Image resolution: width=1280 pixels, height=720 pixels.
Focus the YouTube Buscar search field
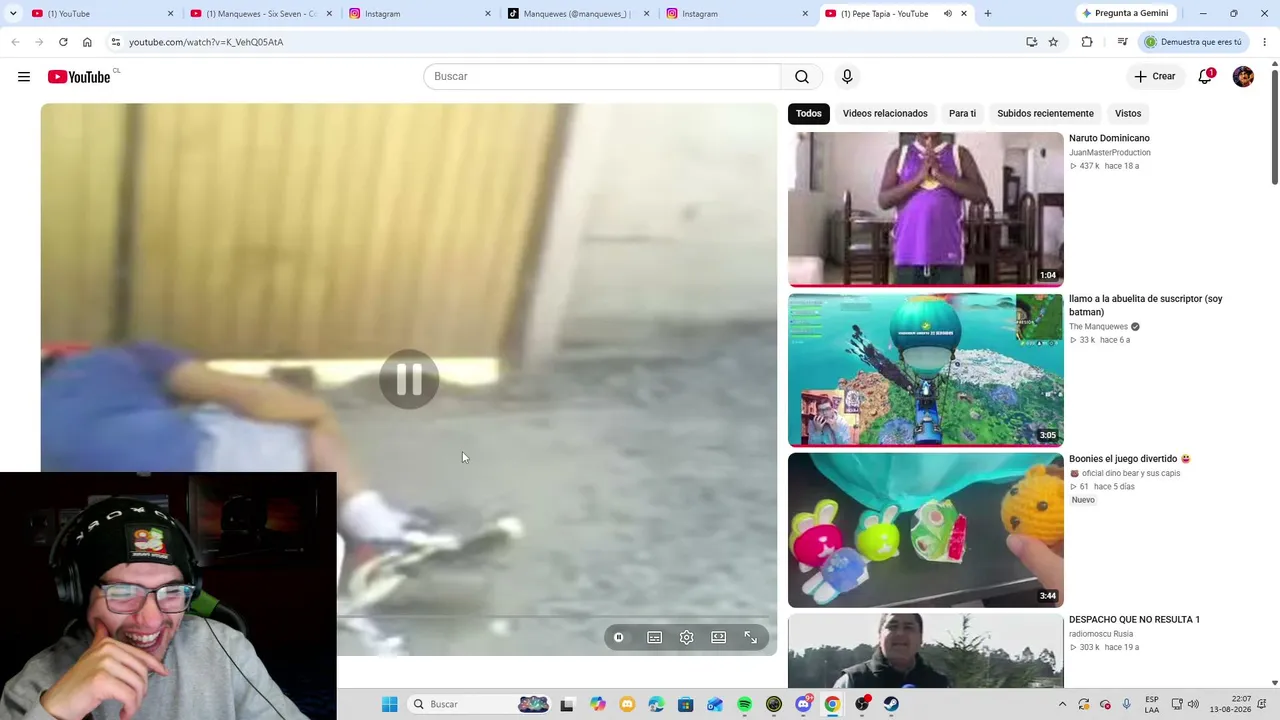pos(602,77)
